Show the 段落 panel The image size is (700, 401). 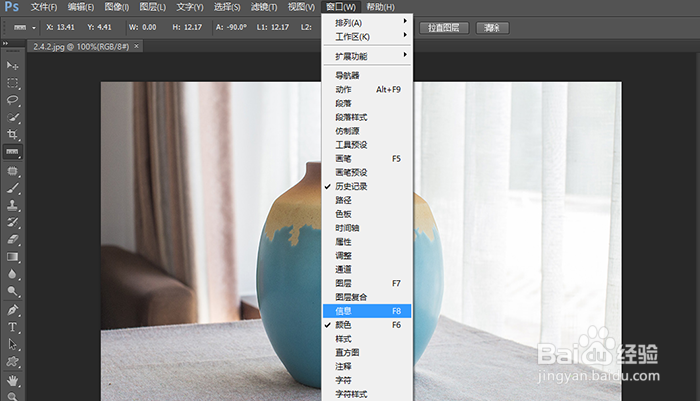click(367, 103)
